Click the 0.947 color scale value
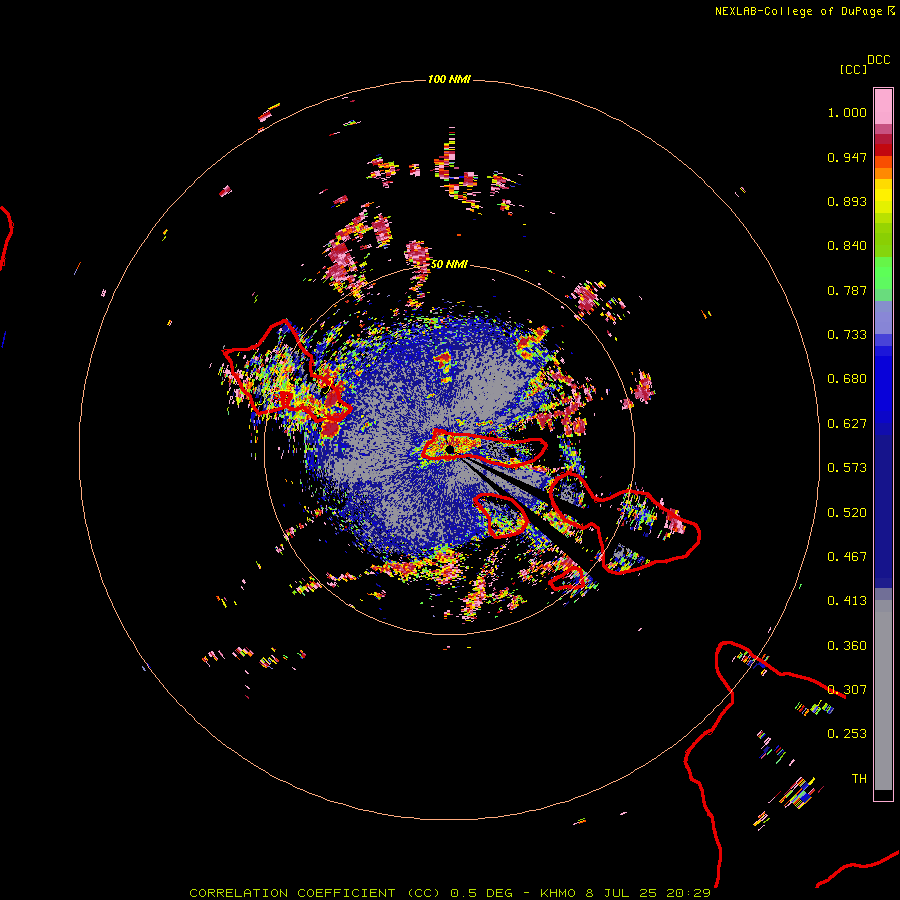 (847, 157)
